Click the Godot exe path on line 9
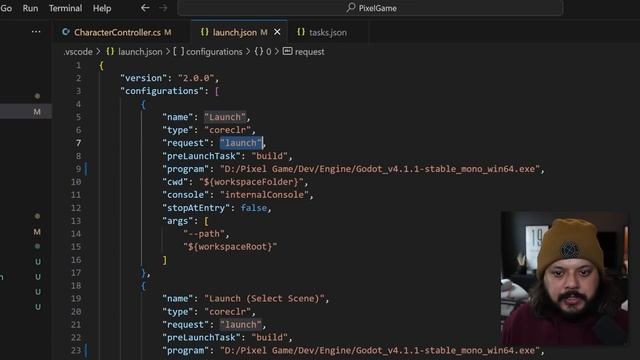Viewport: 640px width, 360px height. coord(380,169)
